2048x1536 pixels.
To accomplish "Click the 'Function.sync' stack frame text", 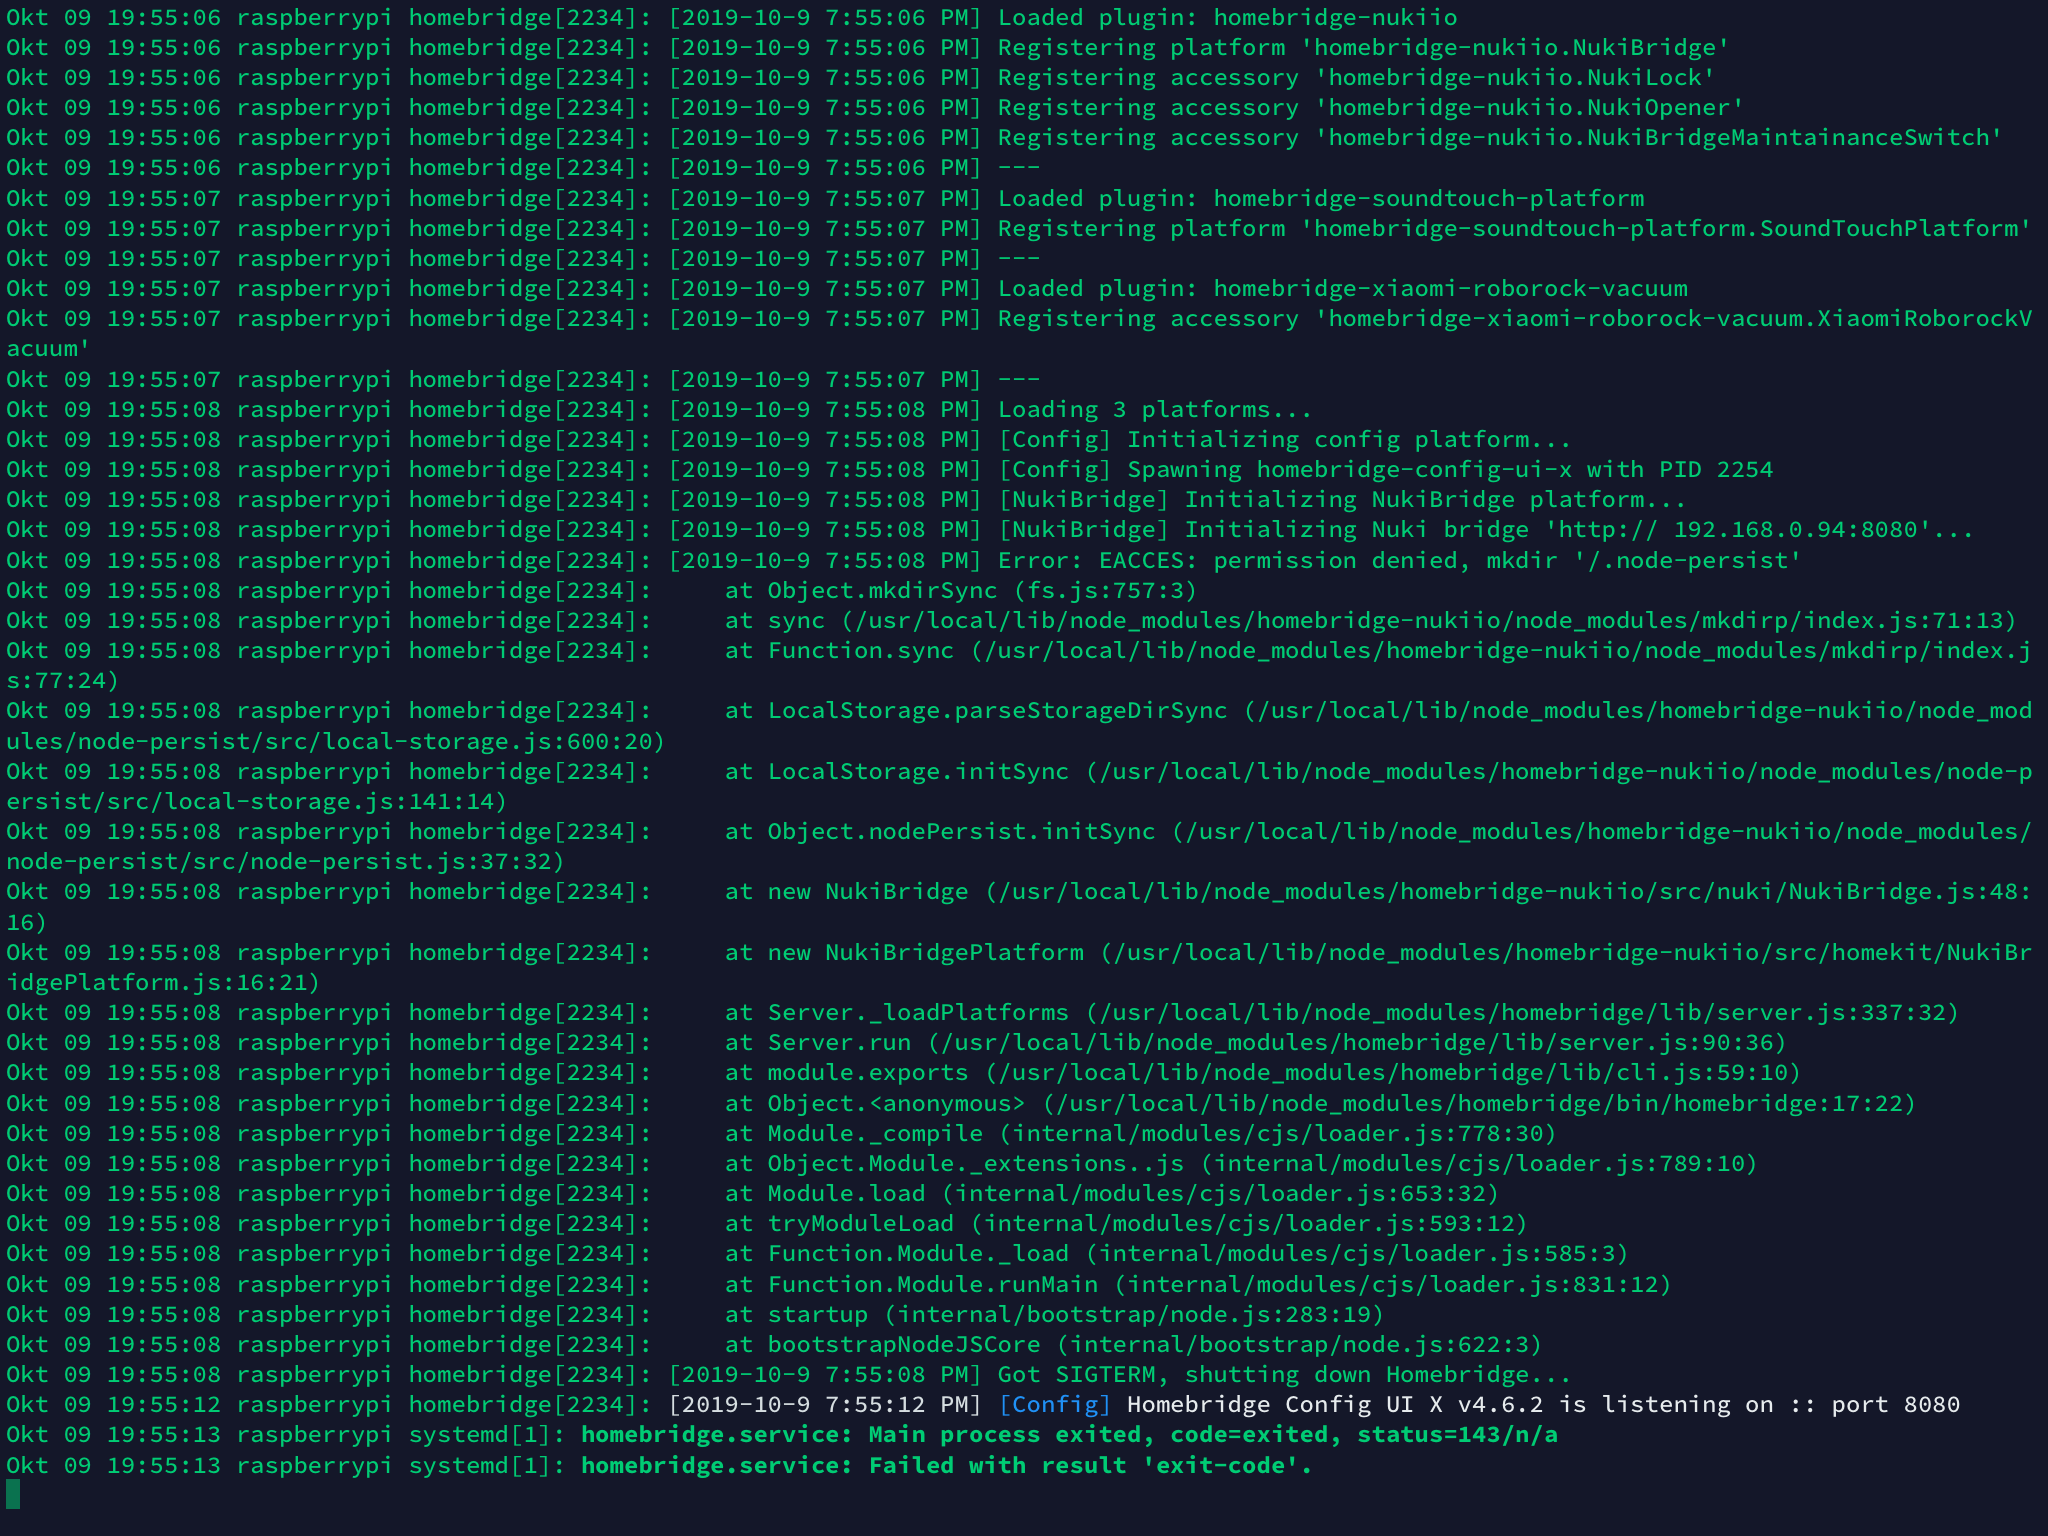I will [x=860, y=650].
